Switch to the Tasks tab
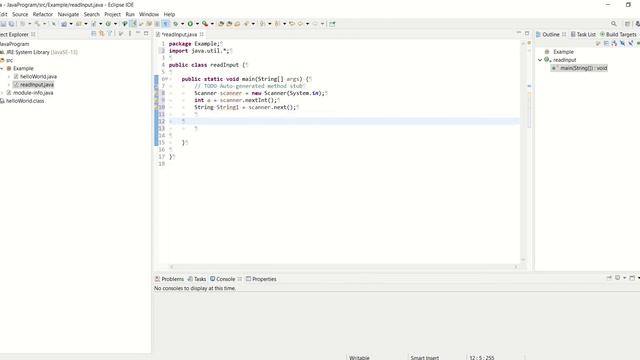This screenshot has height=360, width=640. point(197,279)
